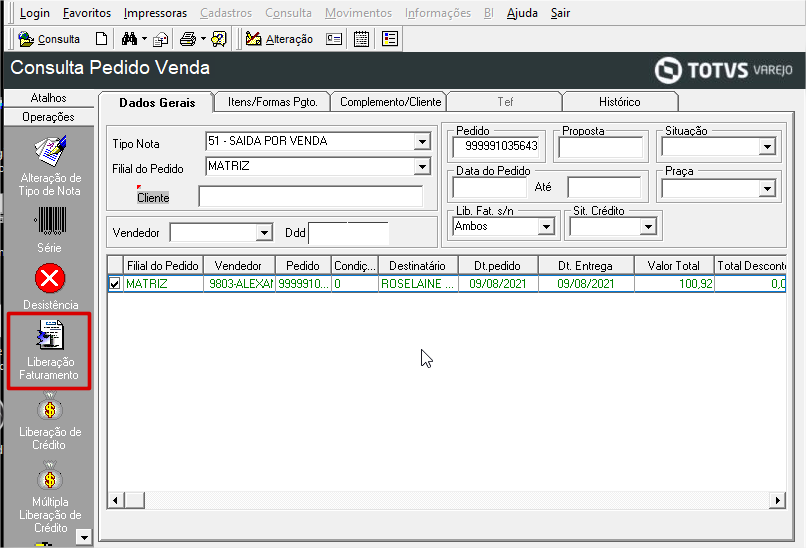Expand the Sit. Crédito dropdown

point(648,226)
